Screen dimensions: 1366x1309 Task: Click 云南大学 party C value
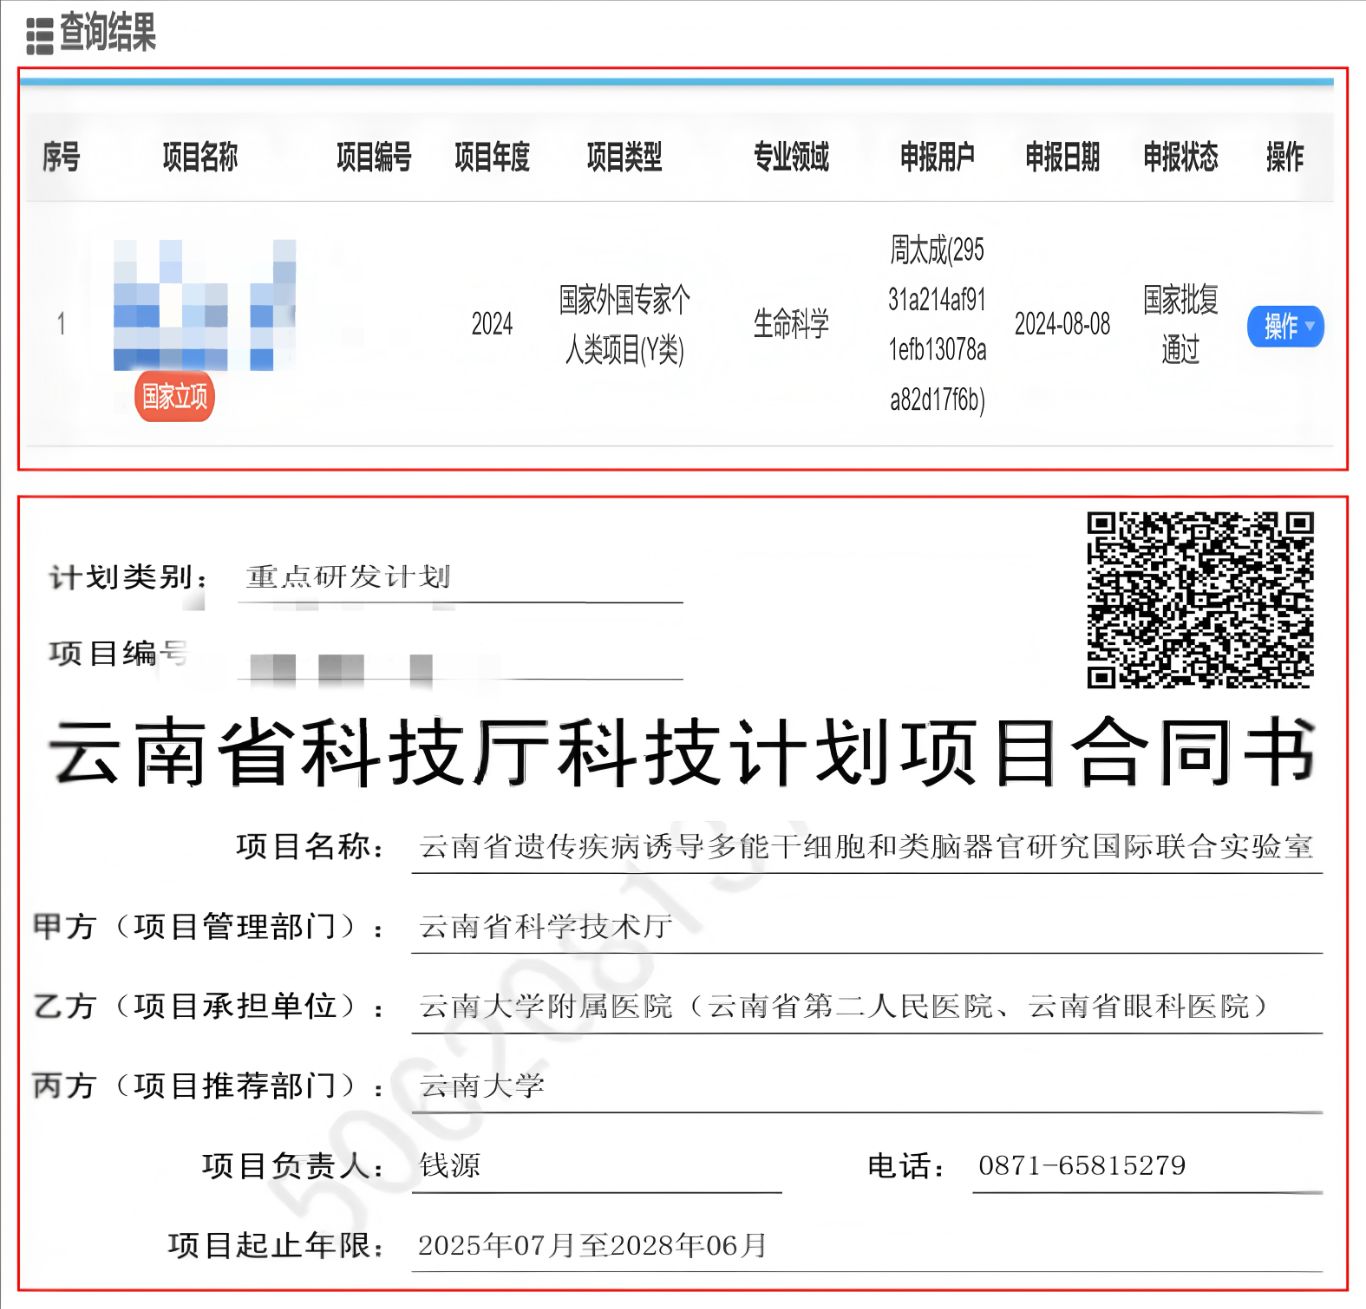tap(482, 1086)
